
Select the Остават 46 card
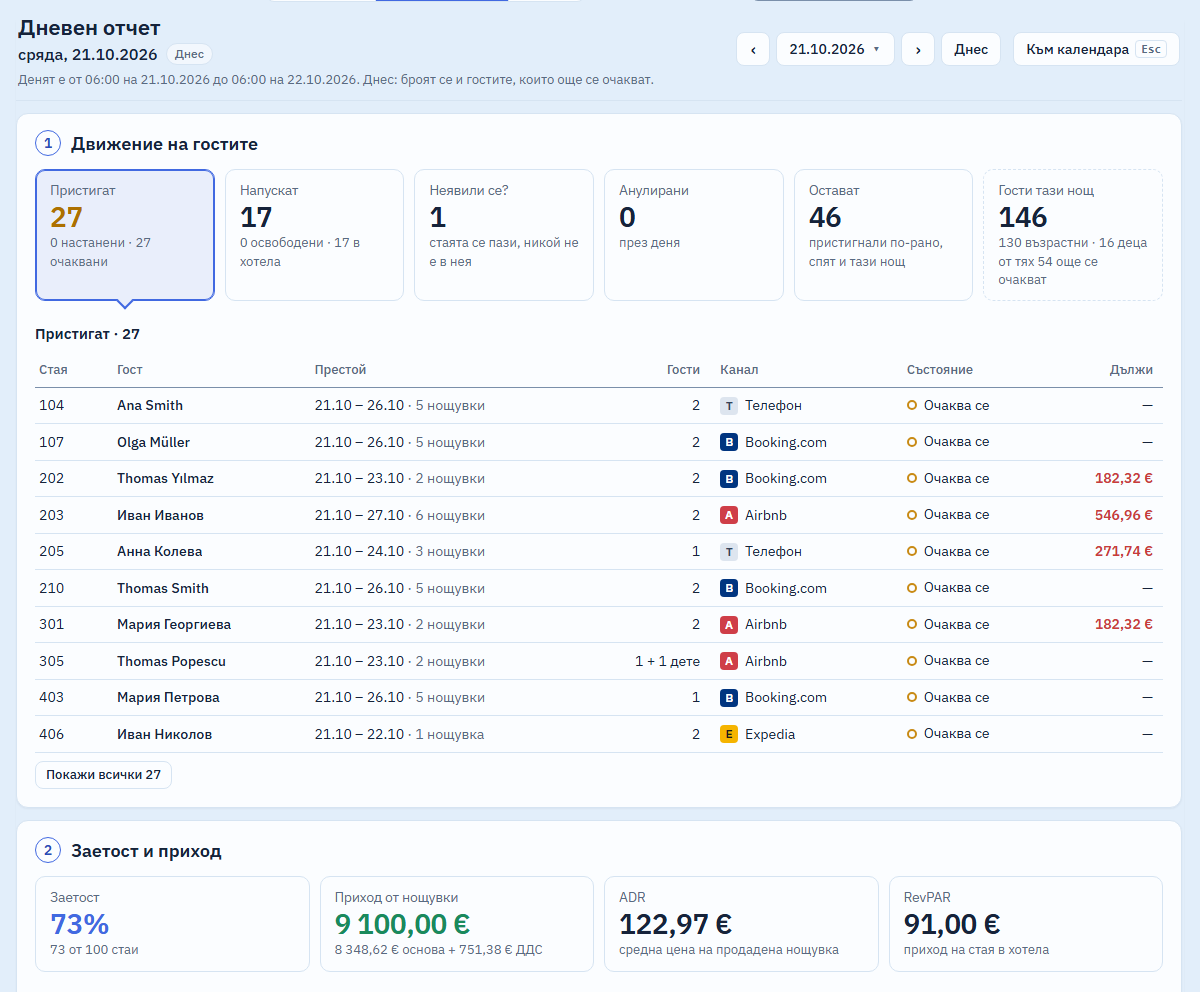[x=883, y=235]
